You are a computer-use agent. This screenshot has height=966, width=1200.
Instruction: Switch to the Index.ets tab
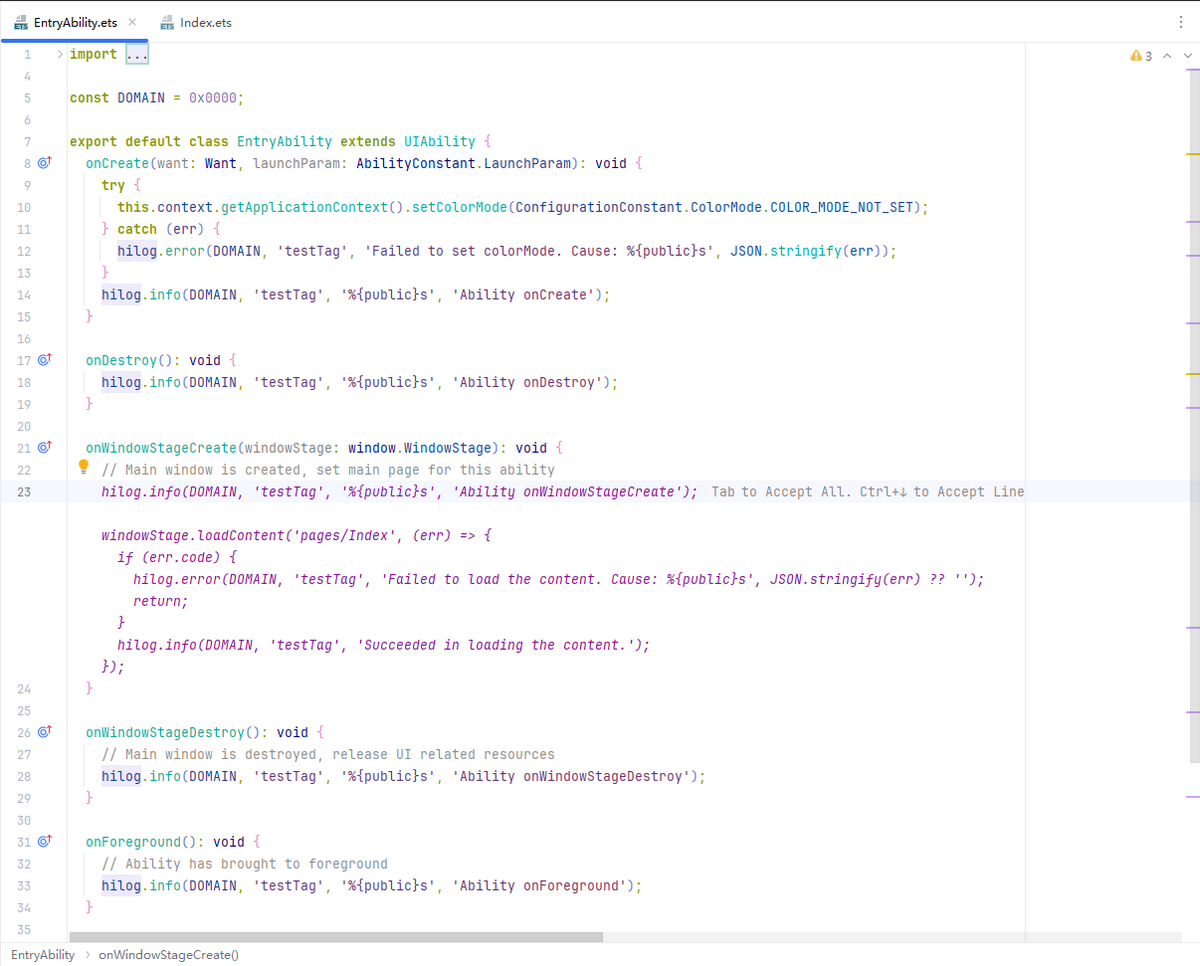(205, 22)
